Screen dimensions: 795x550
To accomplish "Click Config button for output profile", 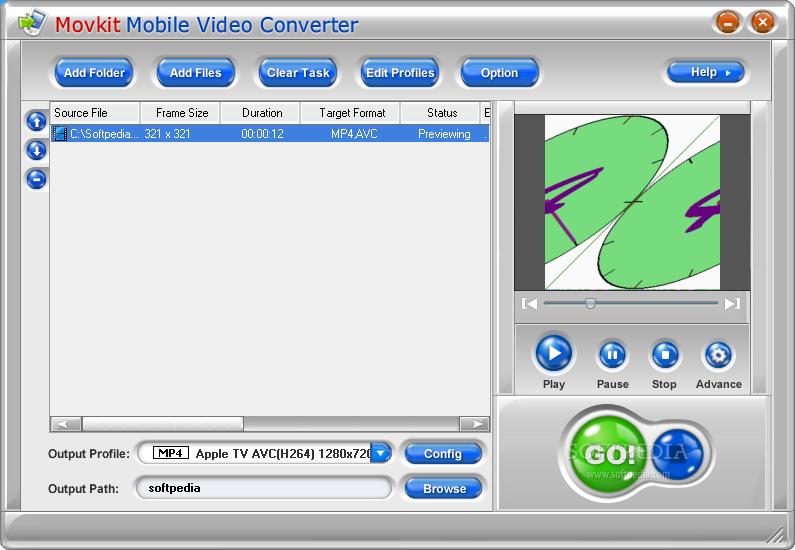I will (443, 454).
